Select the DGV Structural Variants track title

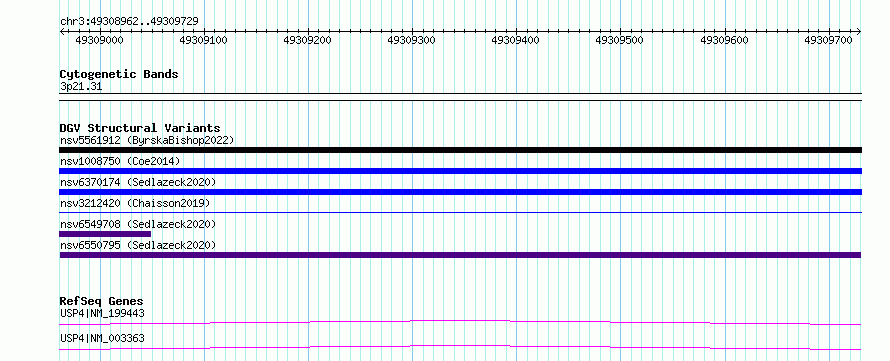click(x=140, y=128)
